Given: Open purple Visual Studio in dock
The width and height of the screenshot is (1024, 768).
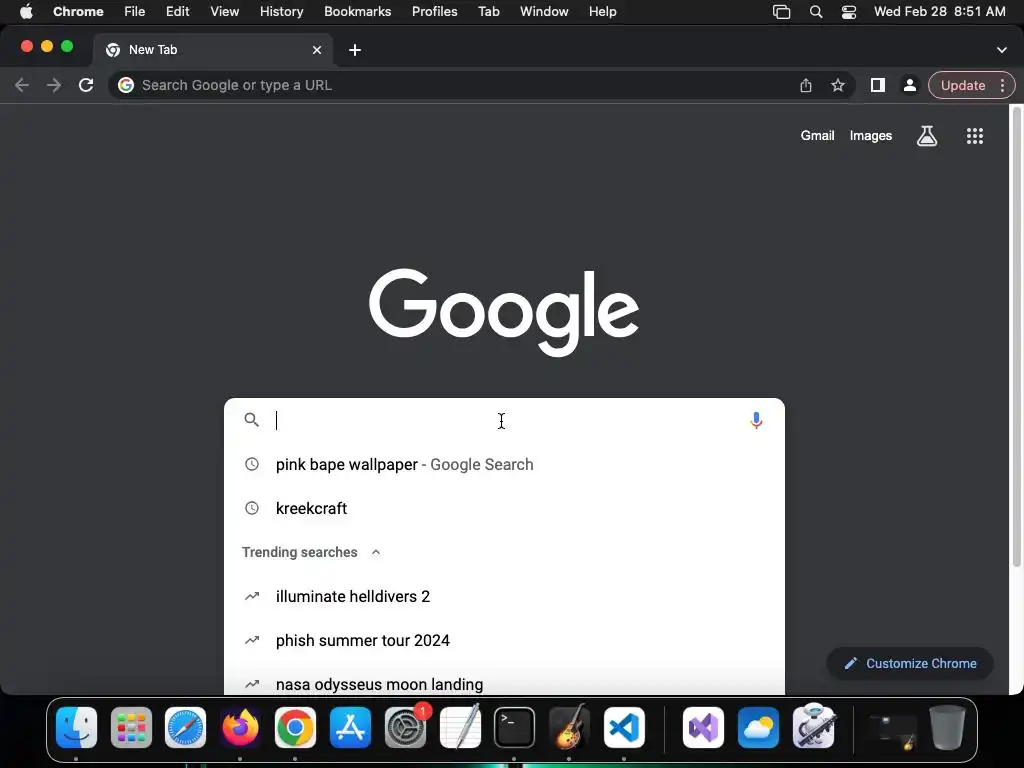Looking at the screenshot, I should tap(703, 728).
